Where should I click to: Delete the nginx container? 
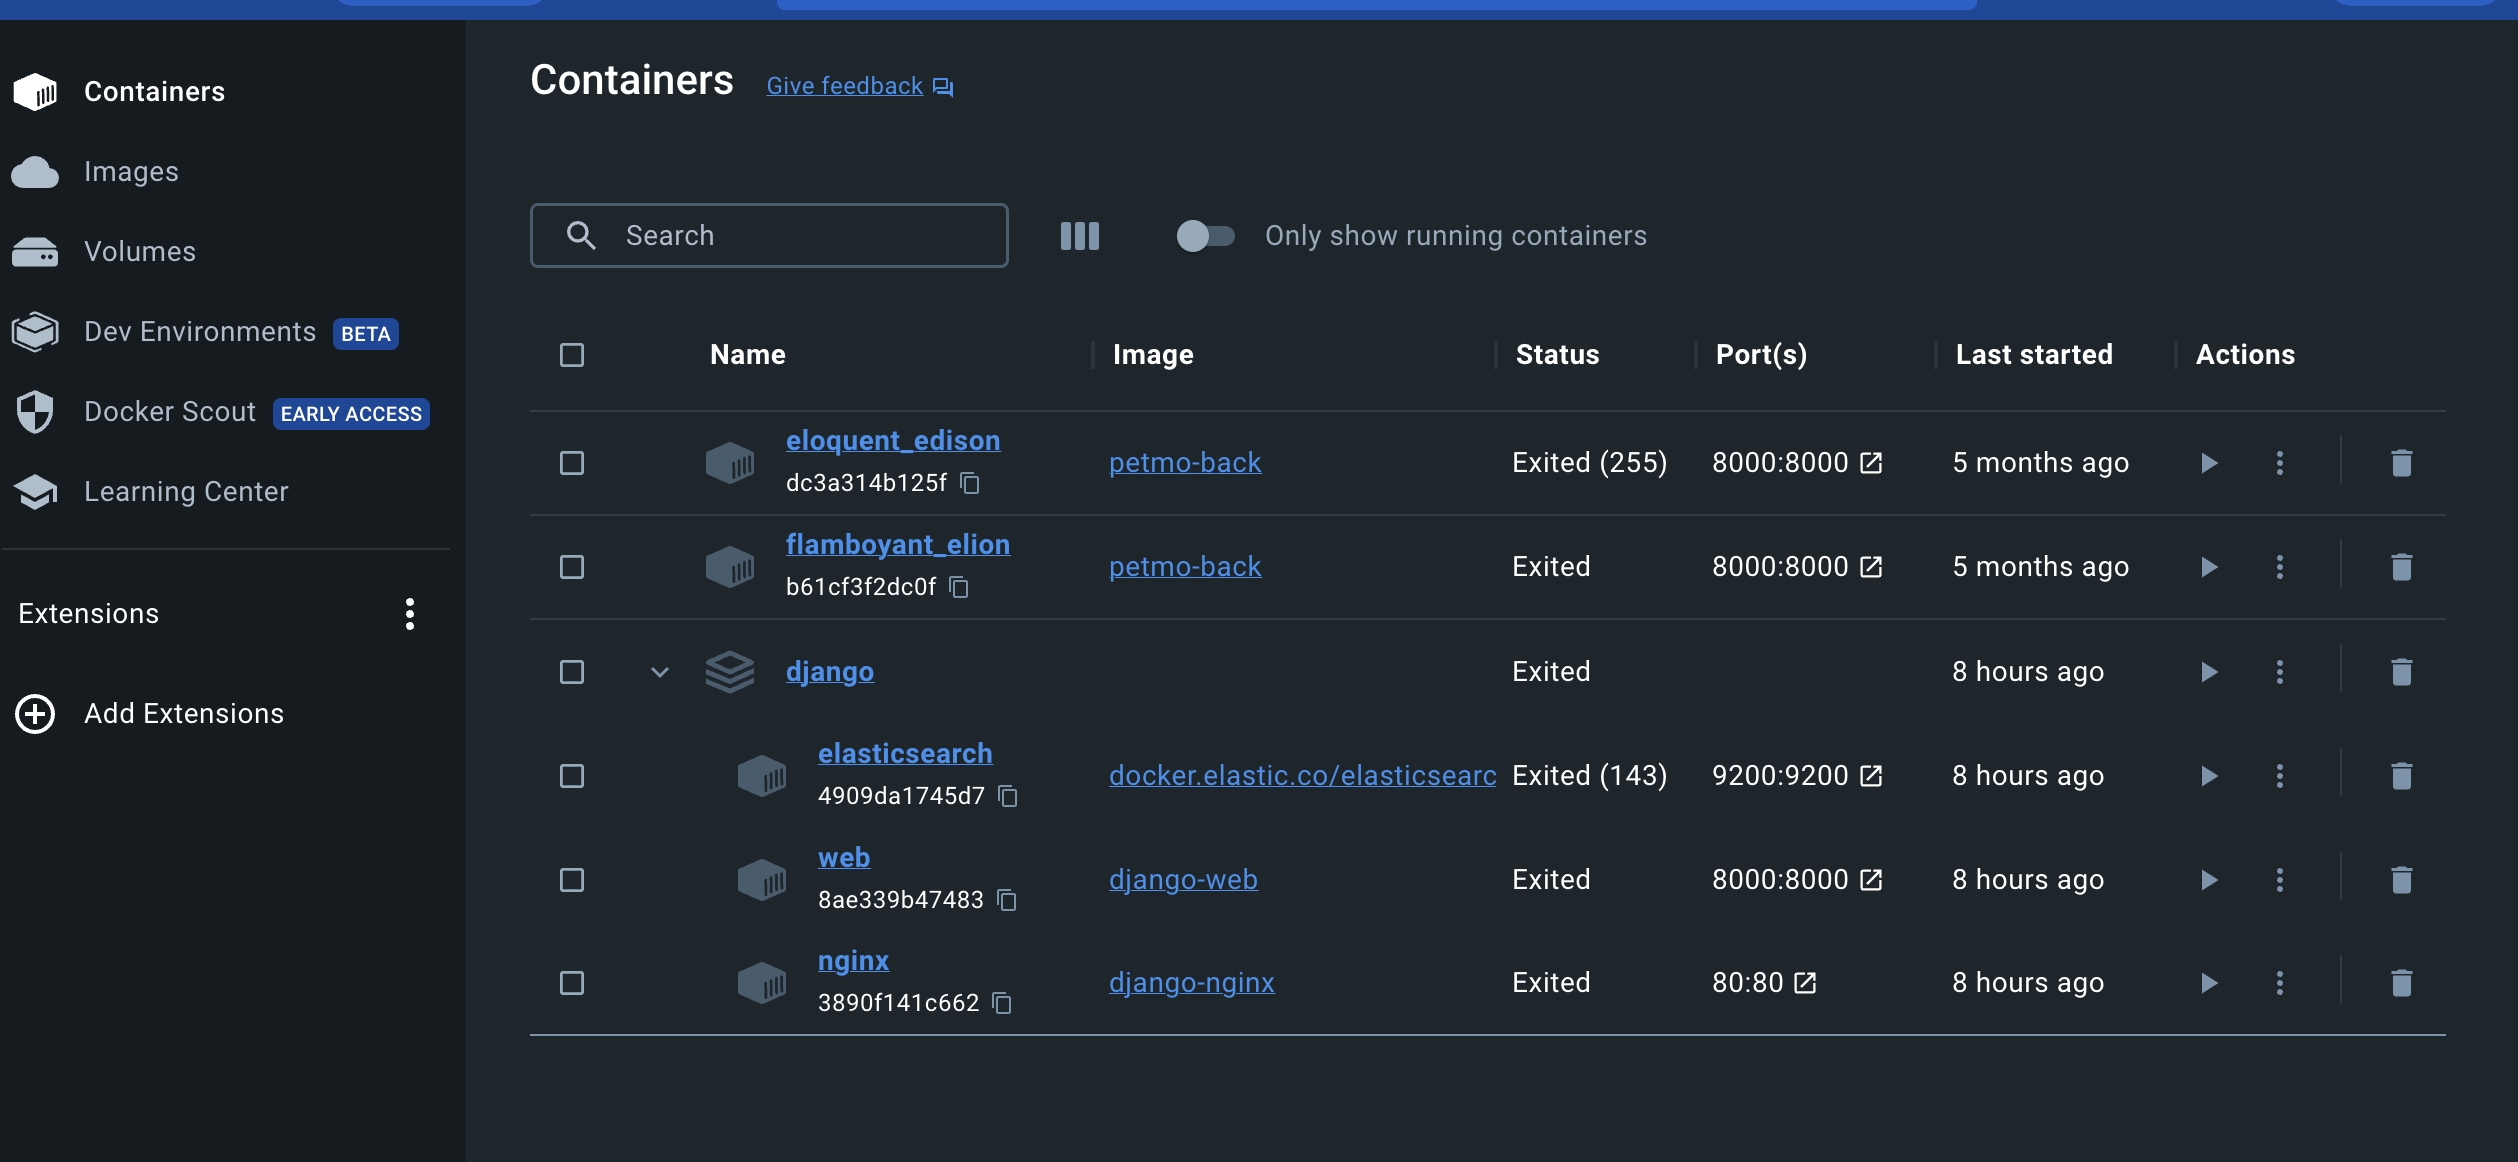click(2403, 982)
